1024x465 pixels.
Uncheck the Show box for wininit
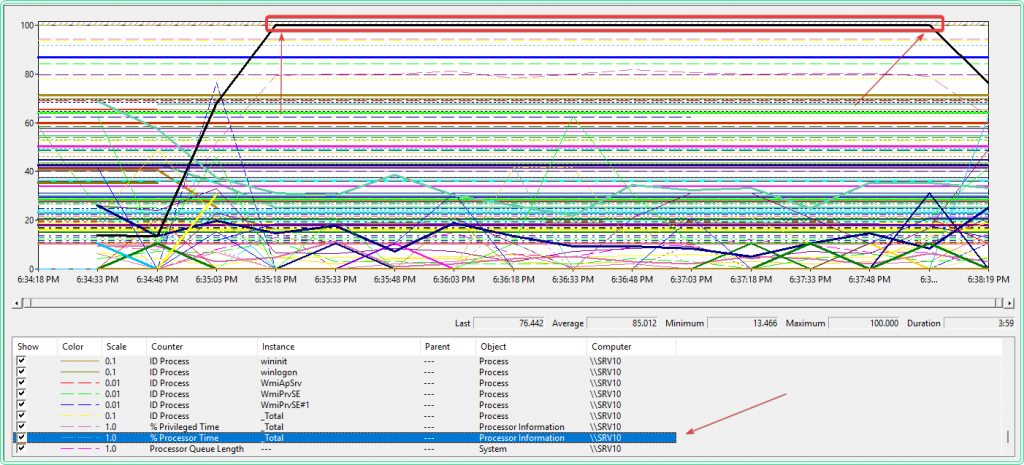[21, 361]
